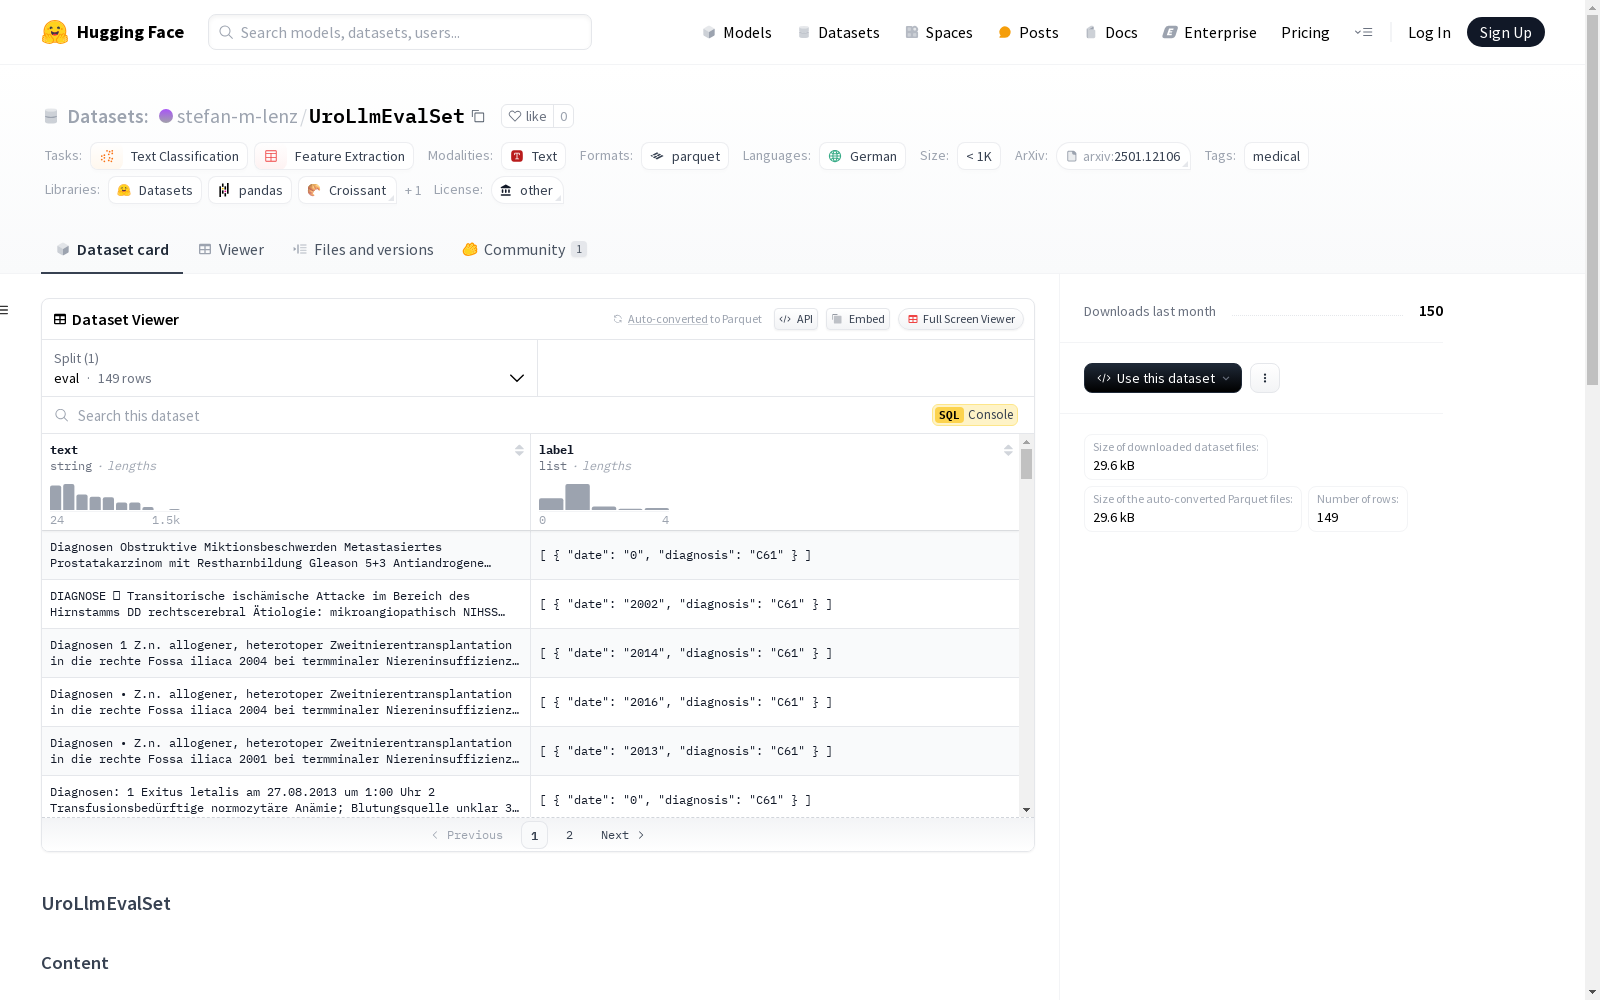Open the Community tab

pos(524,250)
